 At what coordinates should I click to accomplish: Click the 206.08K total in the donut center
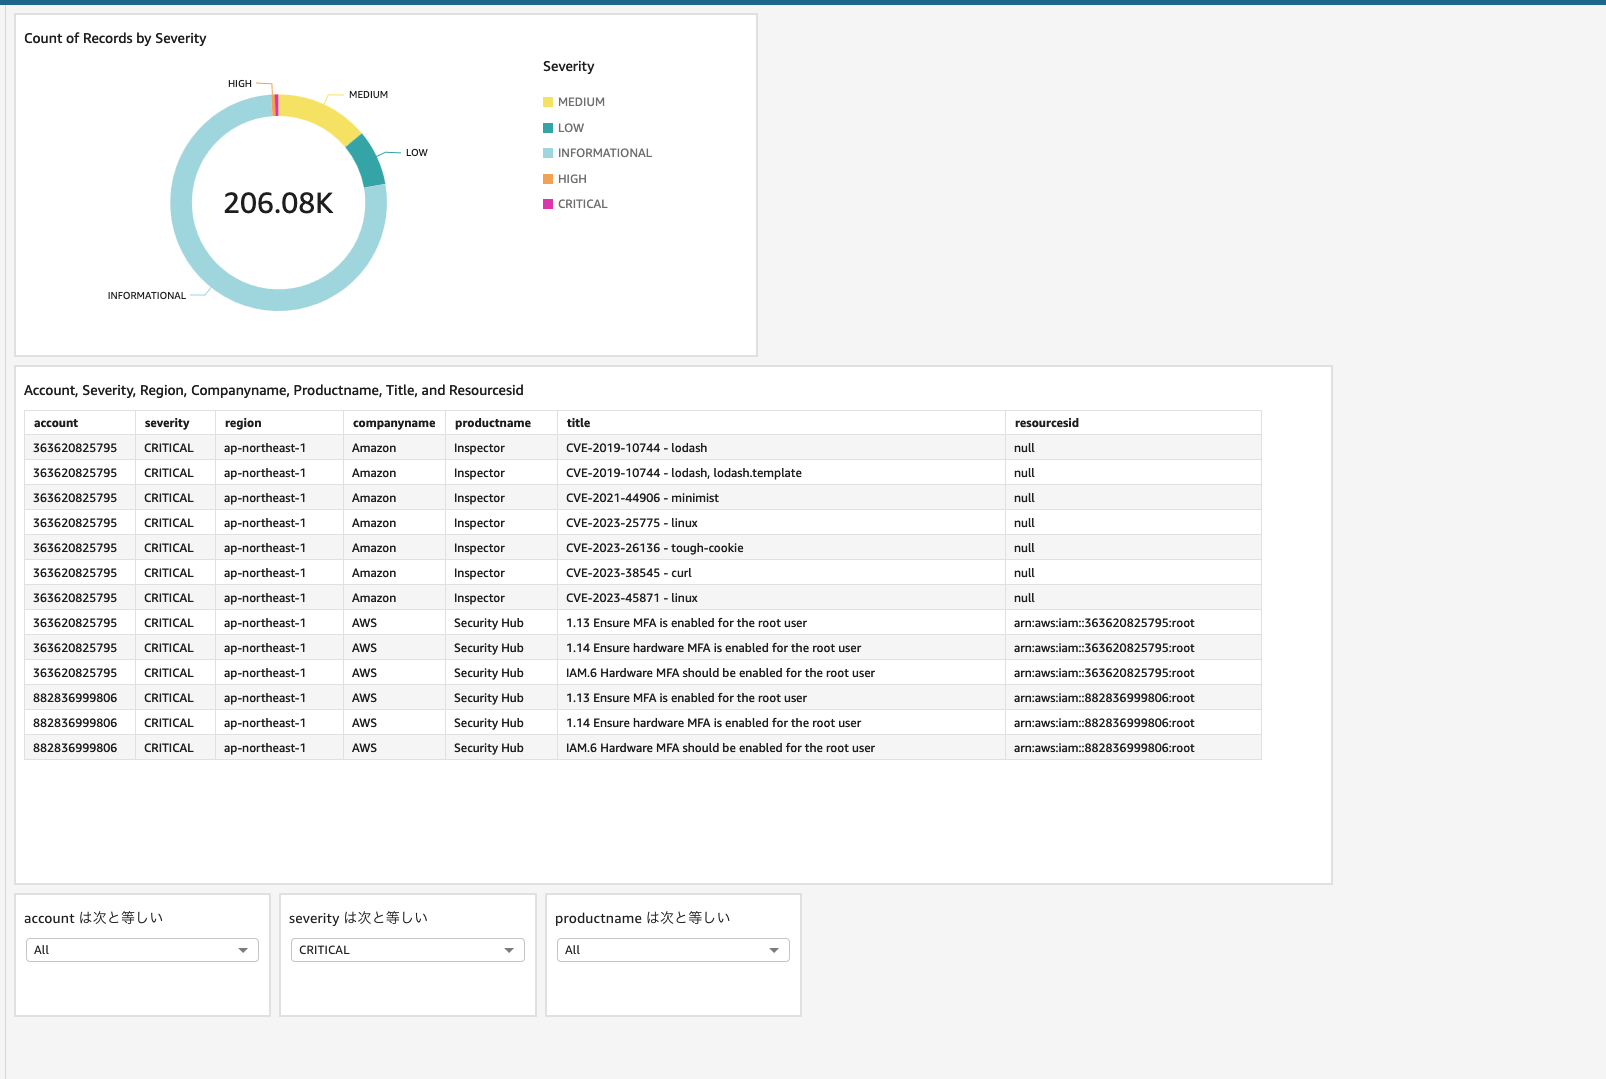click(x=278, y=203)
